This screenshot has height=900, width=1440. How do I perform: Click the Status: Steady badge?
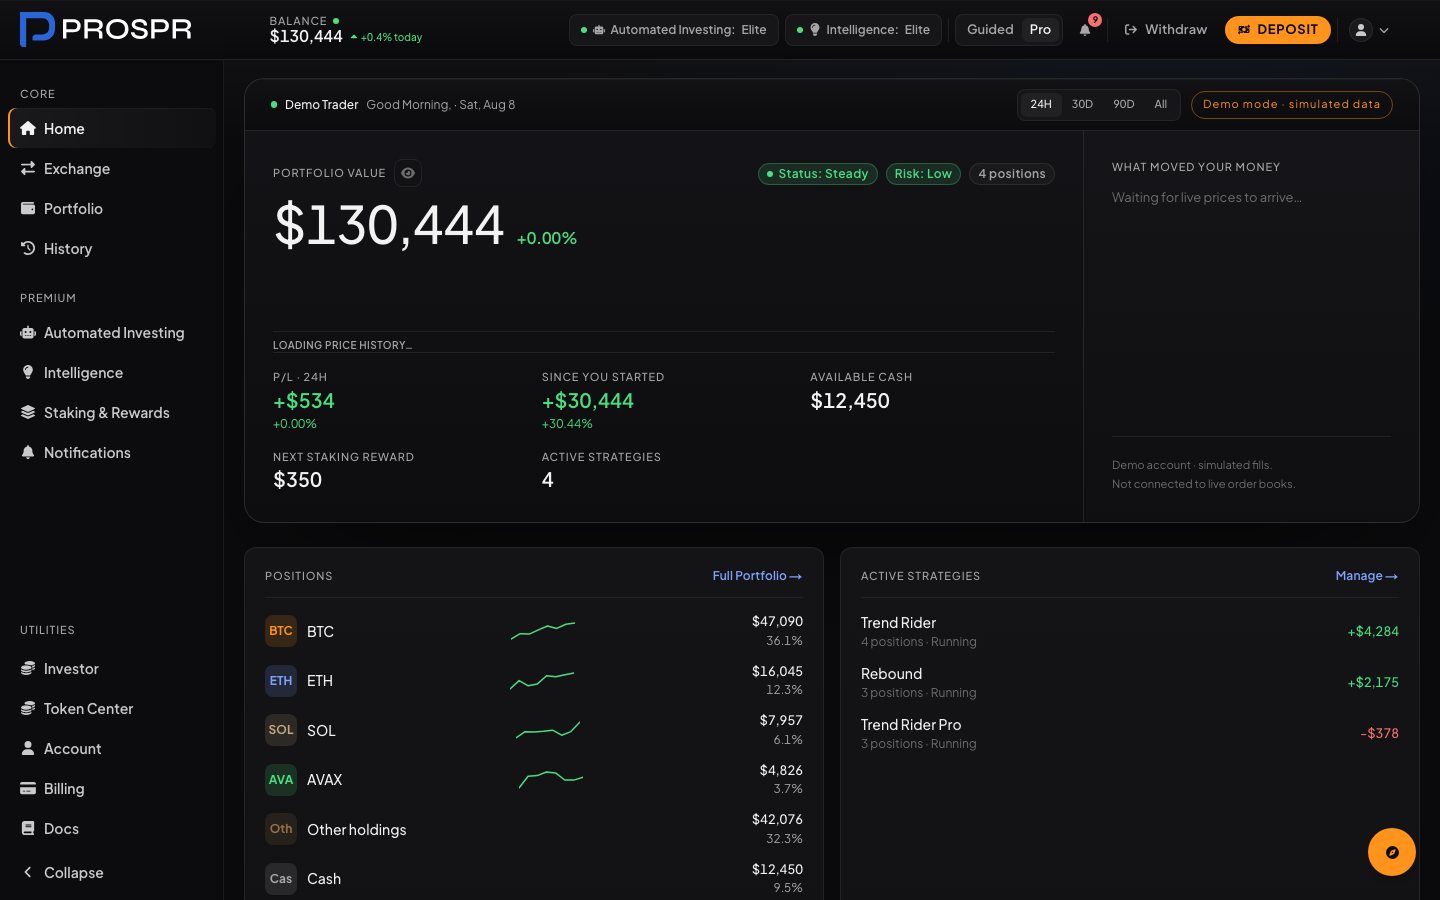click(818, 174)
